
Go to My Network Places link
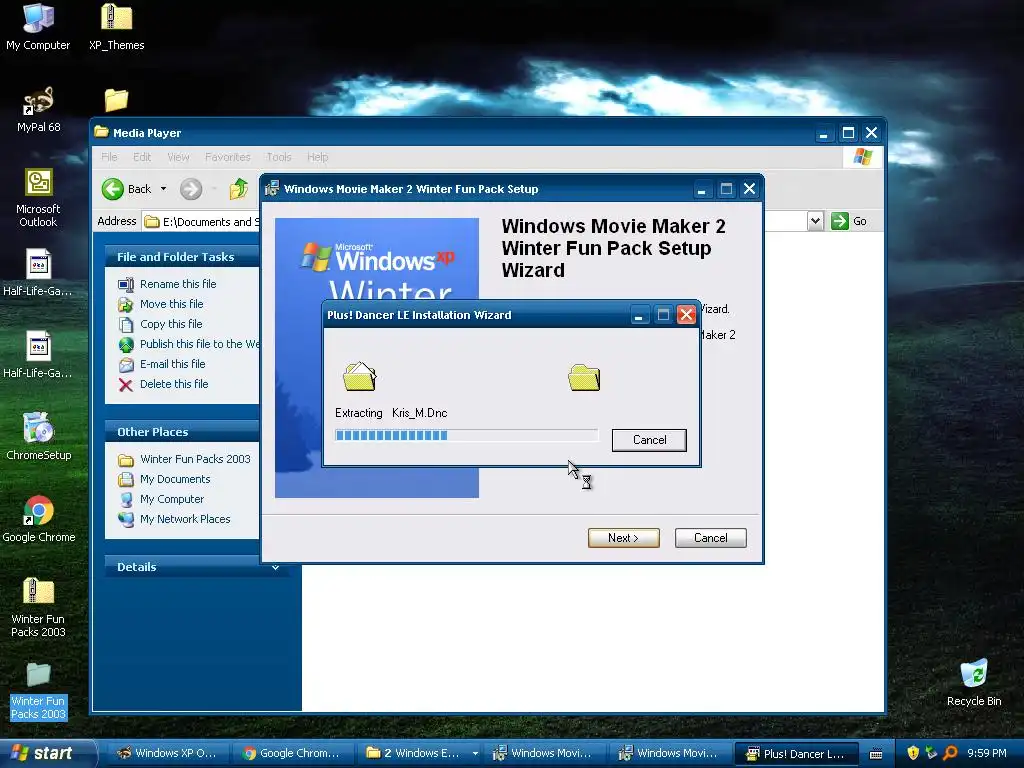pos(185,519)
